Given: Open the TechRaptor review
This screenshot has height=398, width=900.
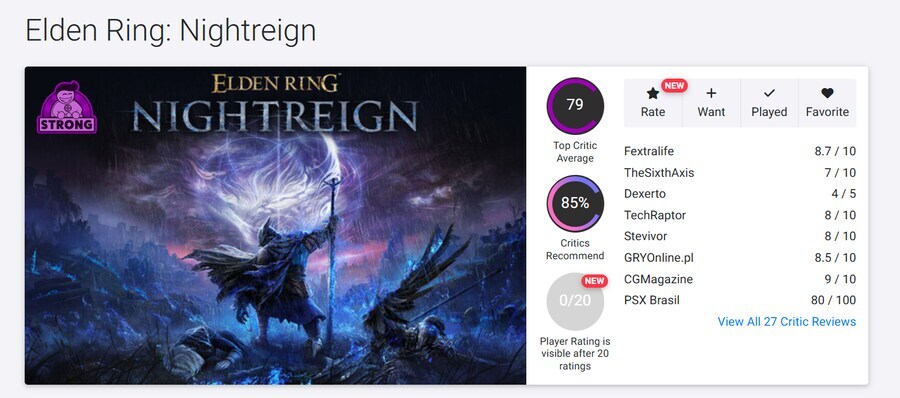Looking at the screenshot, I should pyautogui.click(x=740, y=215).
